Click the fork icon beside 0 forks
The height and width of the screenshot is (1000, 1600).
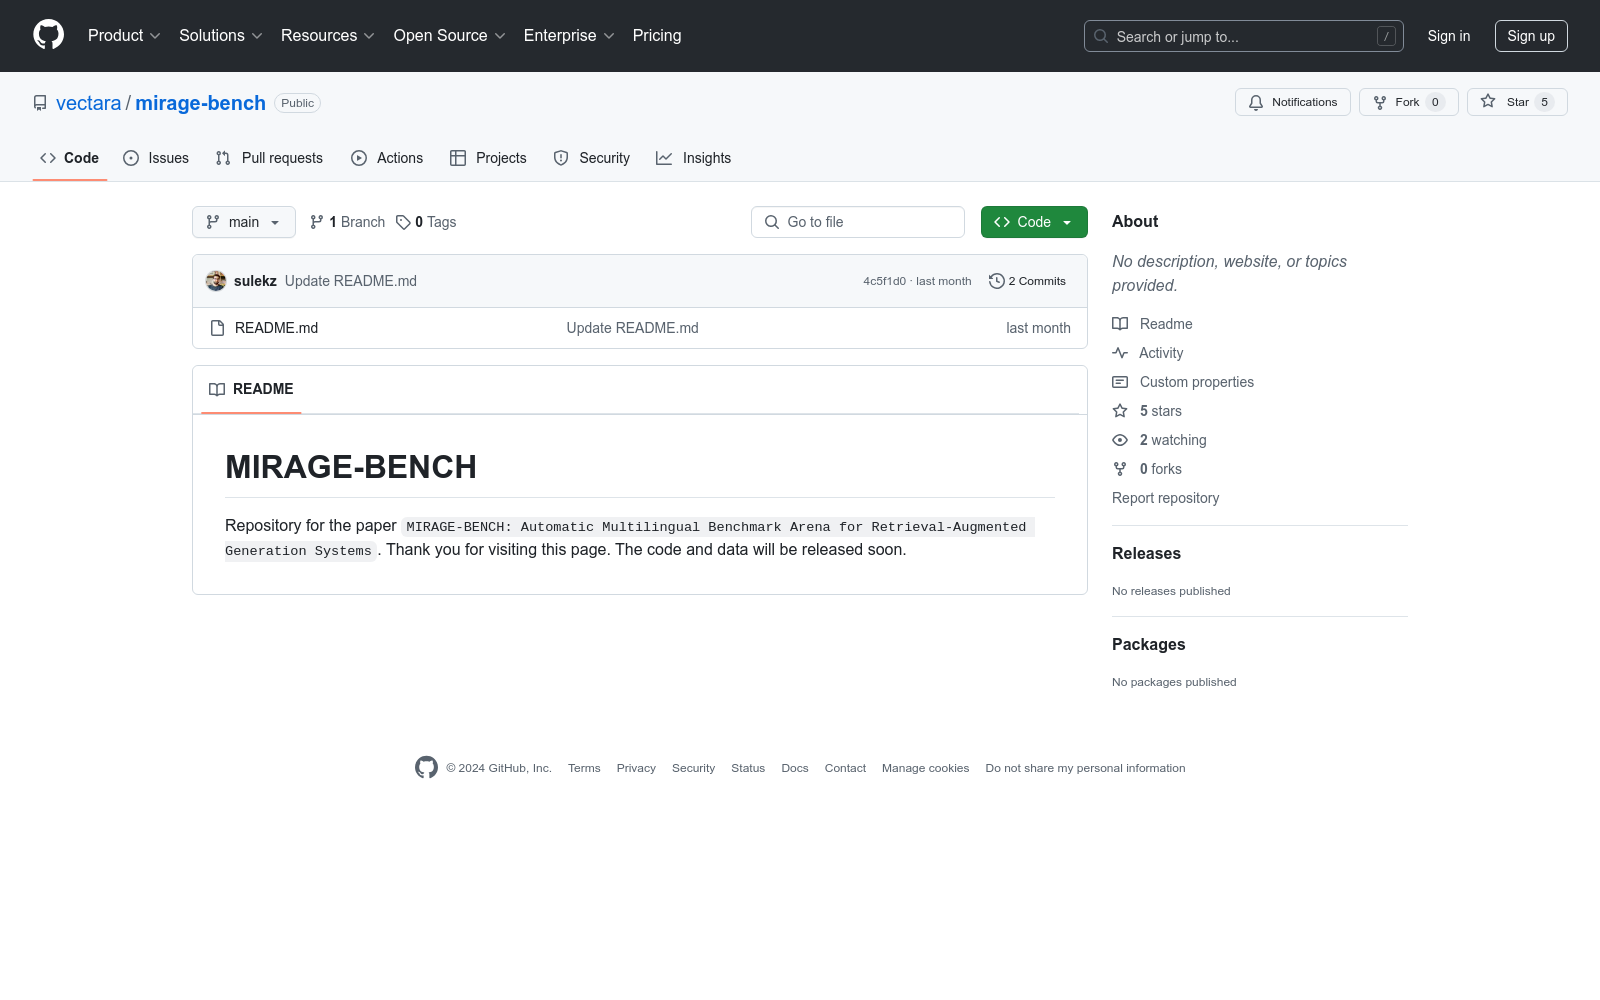click(1120, 469)
